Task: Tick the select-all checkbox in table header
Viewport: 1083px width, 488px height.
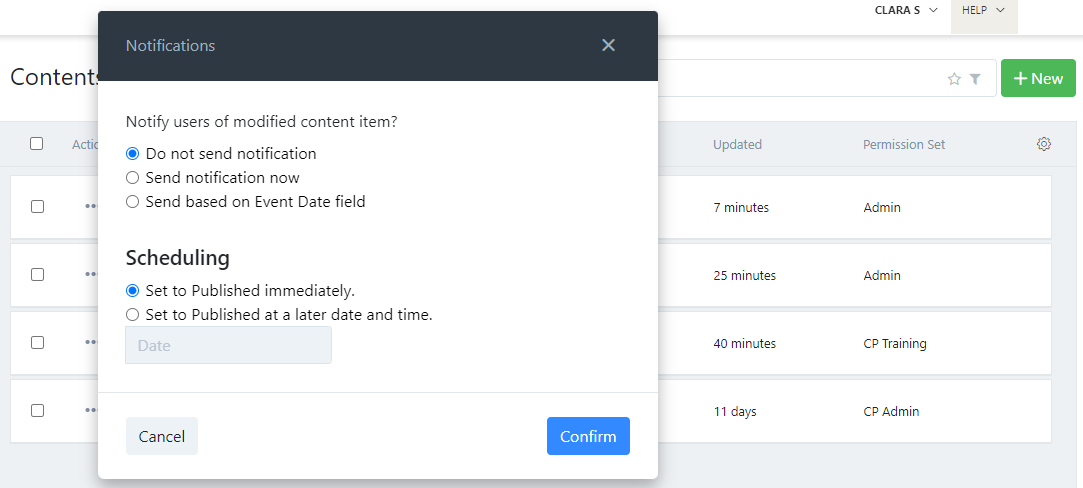Action: coord(37,144)
